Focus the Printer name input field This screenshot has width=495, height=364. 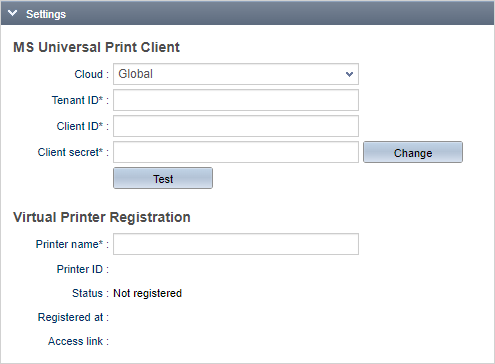pos(236,244)
